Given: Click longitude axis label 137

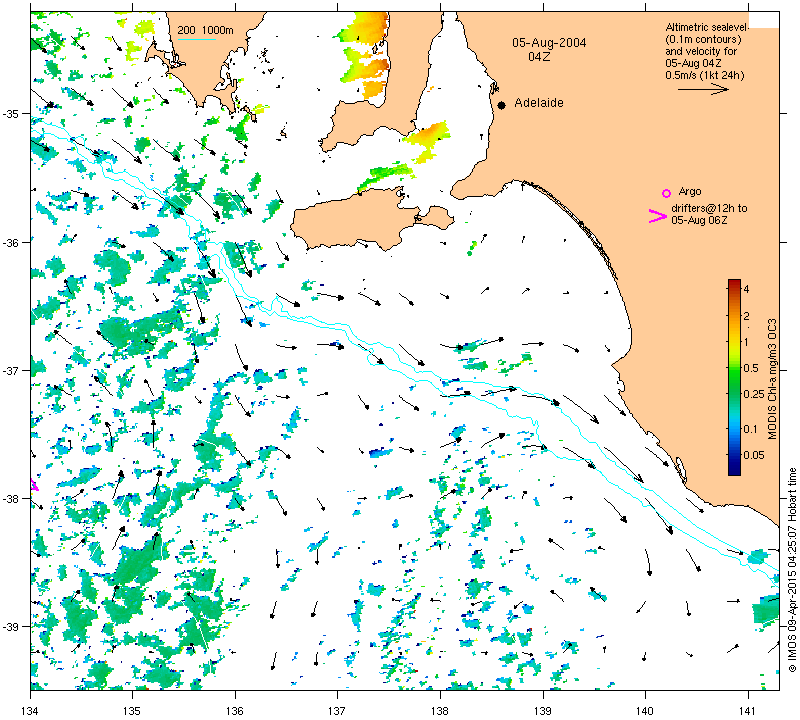Looking at the screenshot, I should 338,710.
